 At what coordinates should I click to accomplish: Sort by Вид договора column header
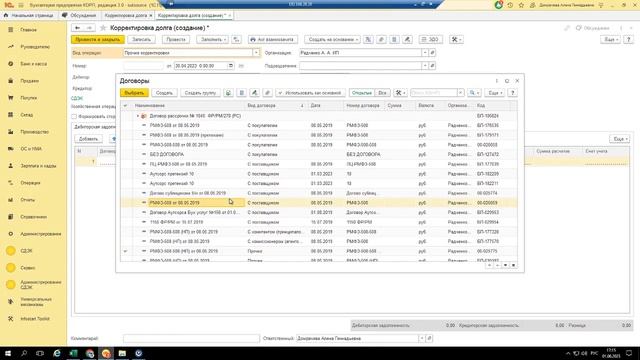[276, 106]
